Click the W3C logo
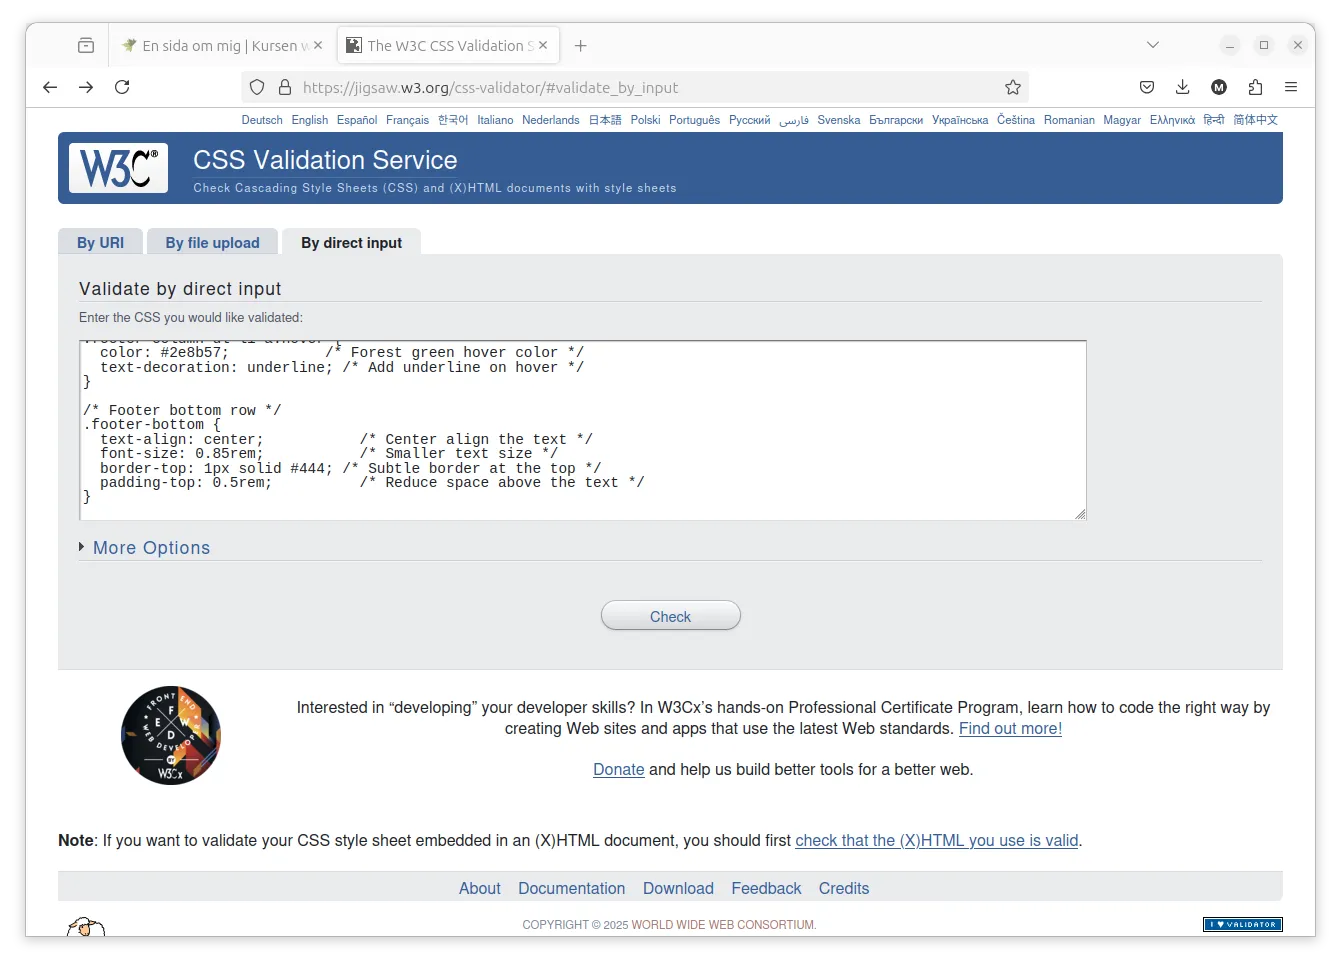 tap(118, 167)
